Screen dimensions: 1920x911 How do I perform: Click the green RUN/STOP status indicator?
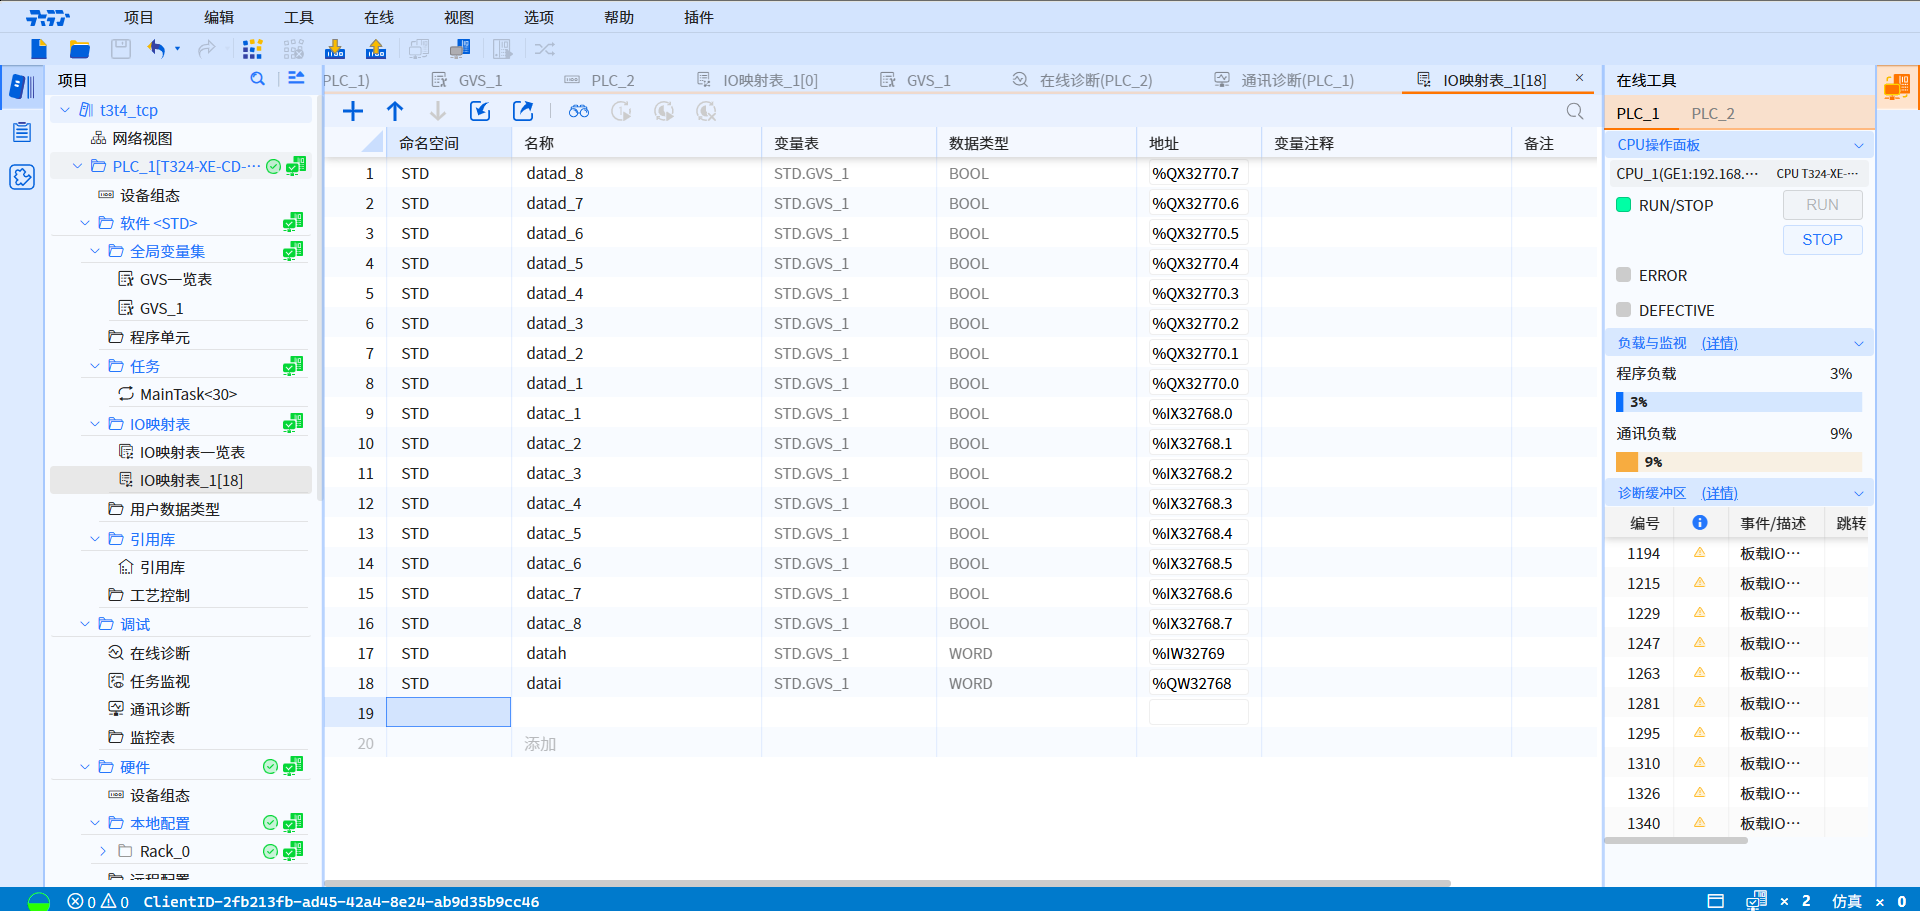[x=1625, y=205]
